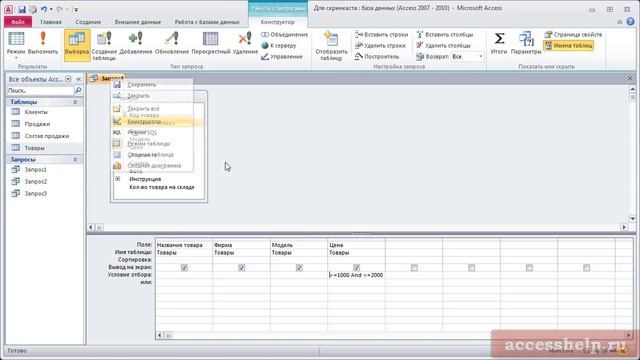The height and width of the screenshot is (360, 640).
Task: Click the Поиск search field
Action: (x=40, y=90)
